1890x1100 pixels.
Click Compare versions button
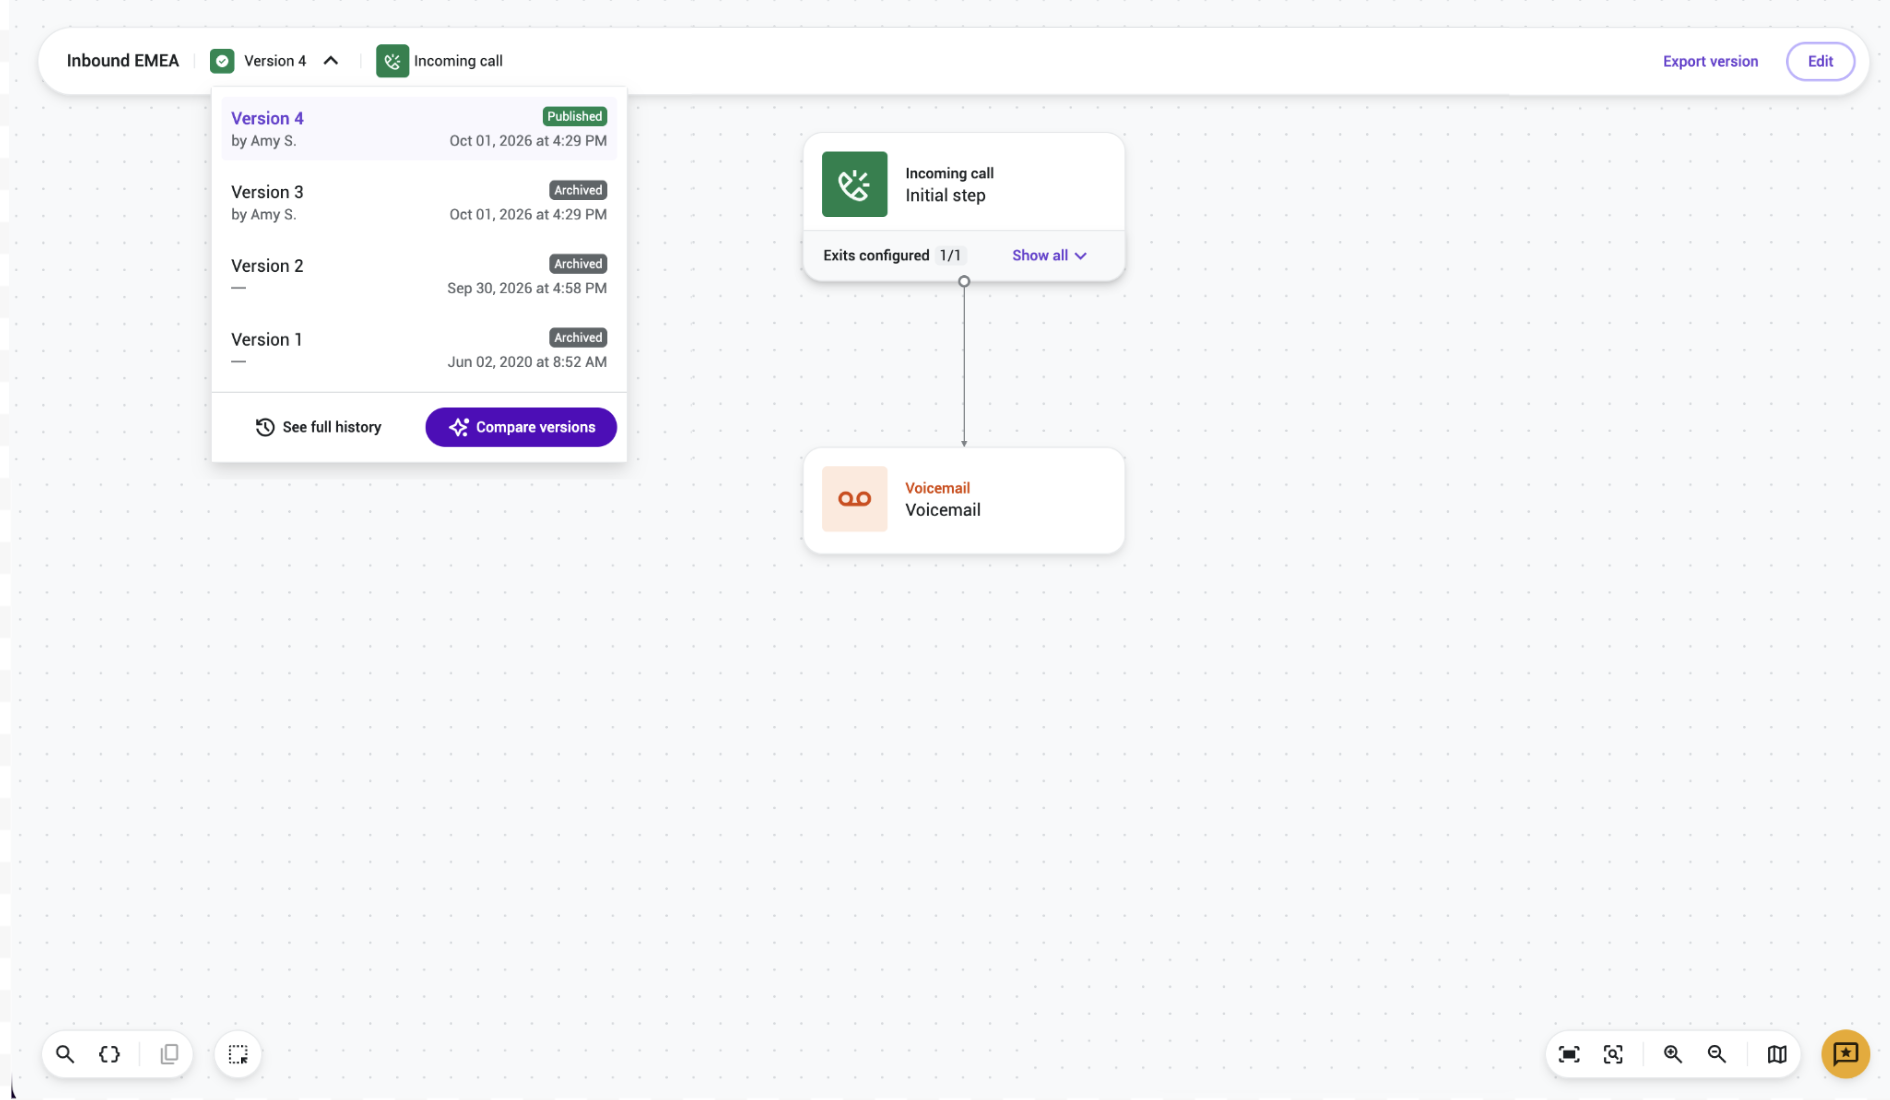(521, 427)
